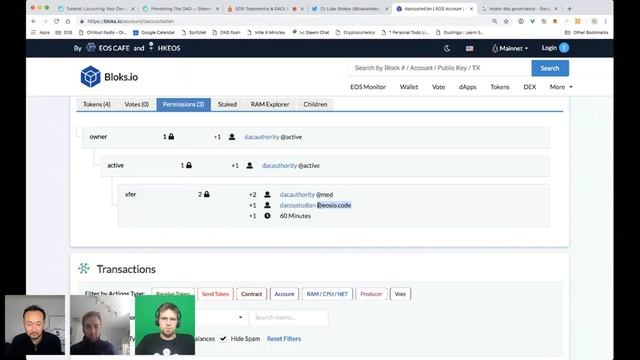Click zoom magnifier in address bar
Image resolution: width=640 pixels, height=360 pixels.
(x=495, y=21)
